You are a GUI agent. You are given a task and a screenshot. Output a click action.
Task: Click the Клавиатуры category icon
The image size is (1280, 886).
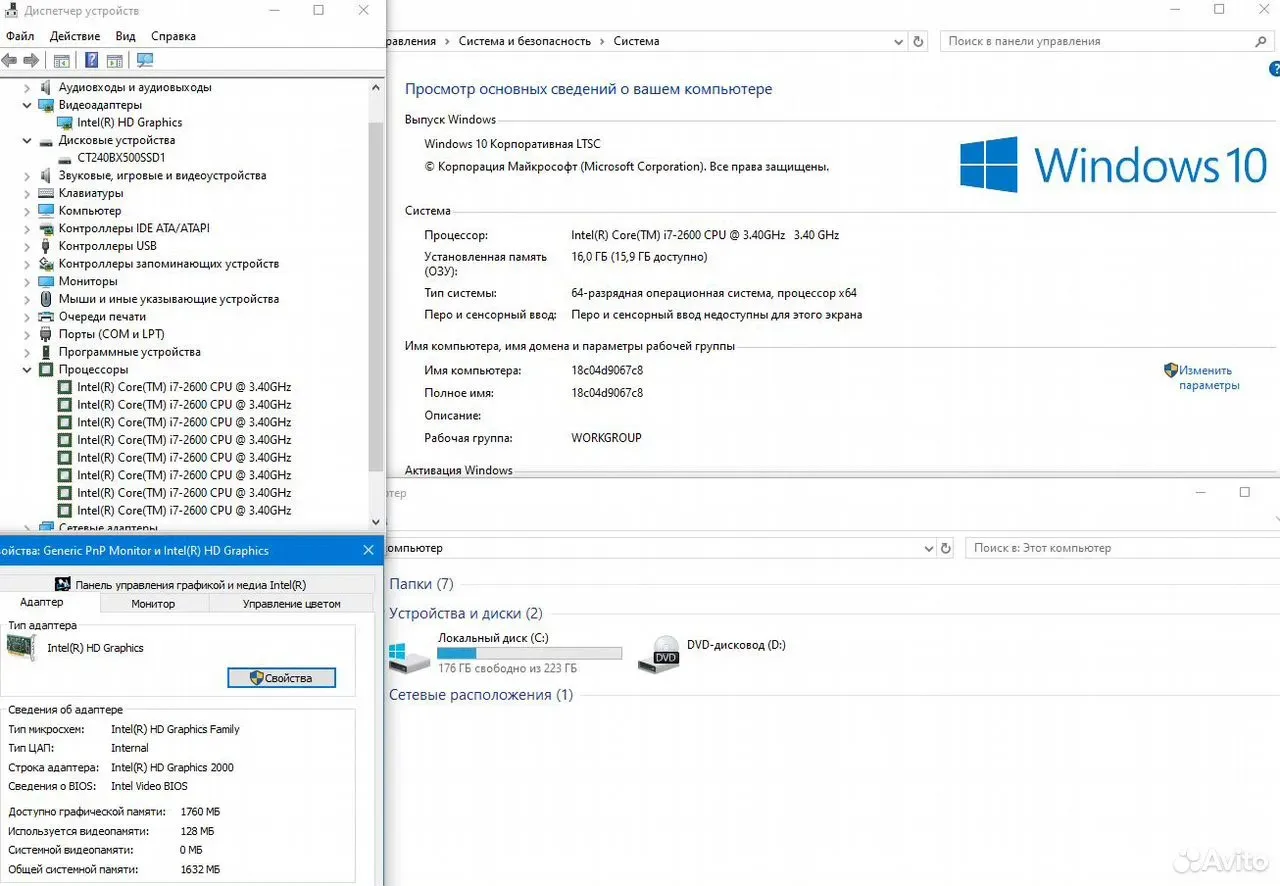click(x=46, y=193)
